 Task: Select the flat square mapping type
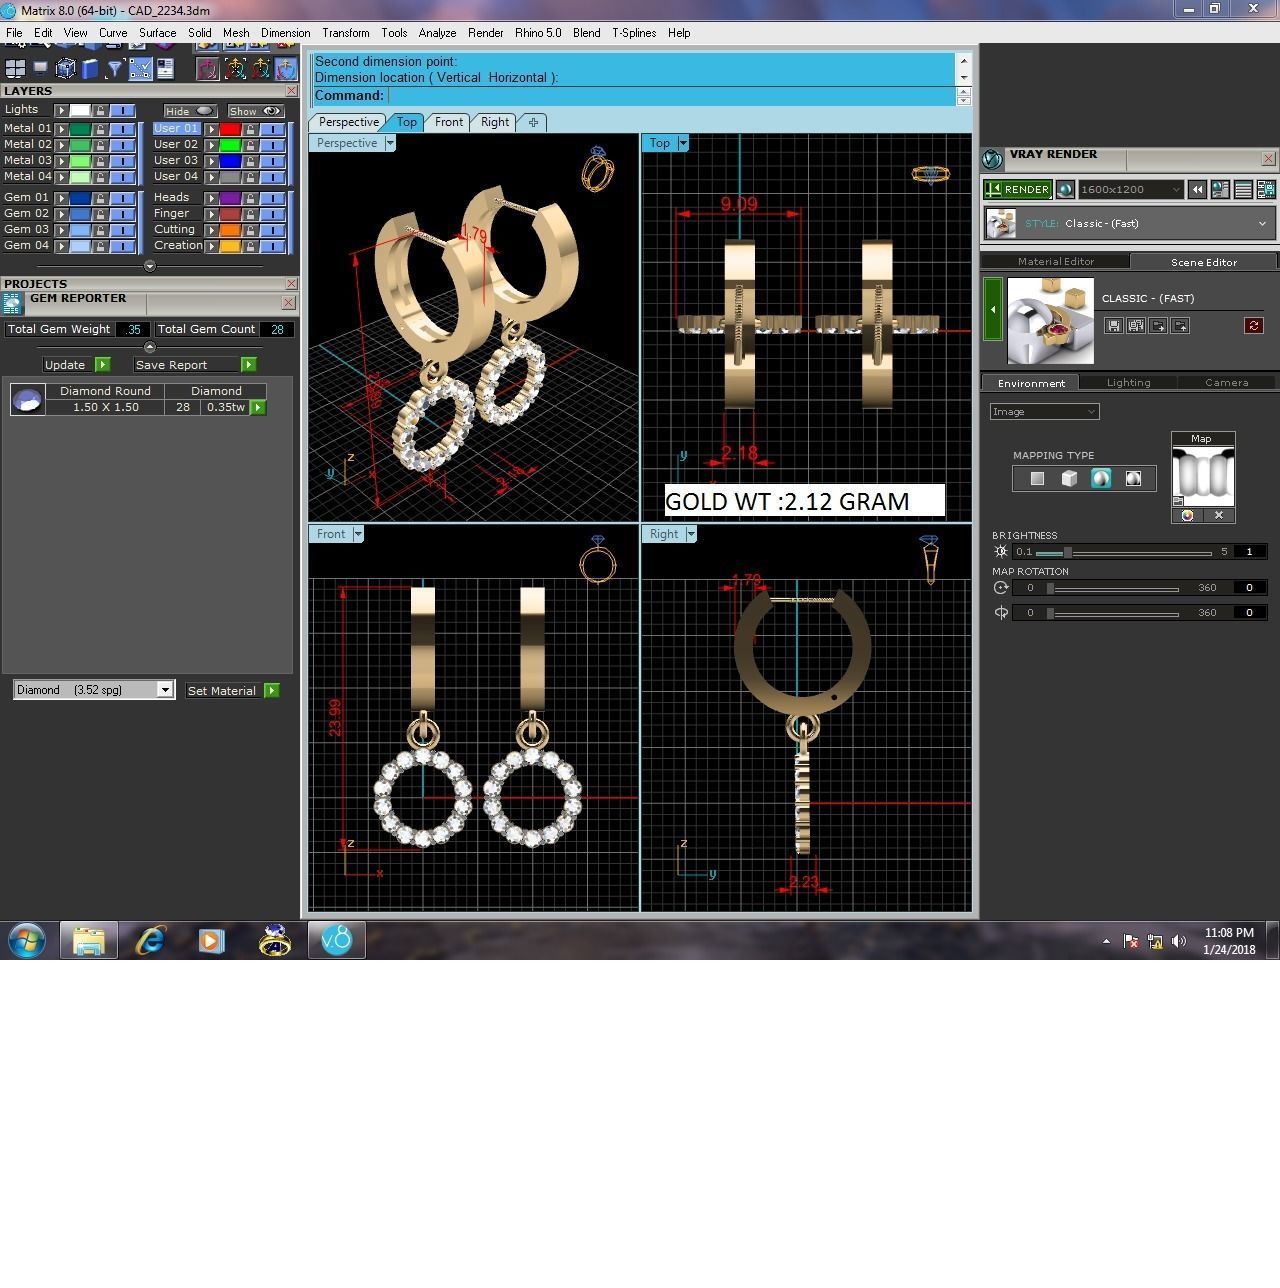pos(1037,479)
